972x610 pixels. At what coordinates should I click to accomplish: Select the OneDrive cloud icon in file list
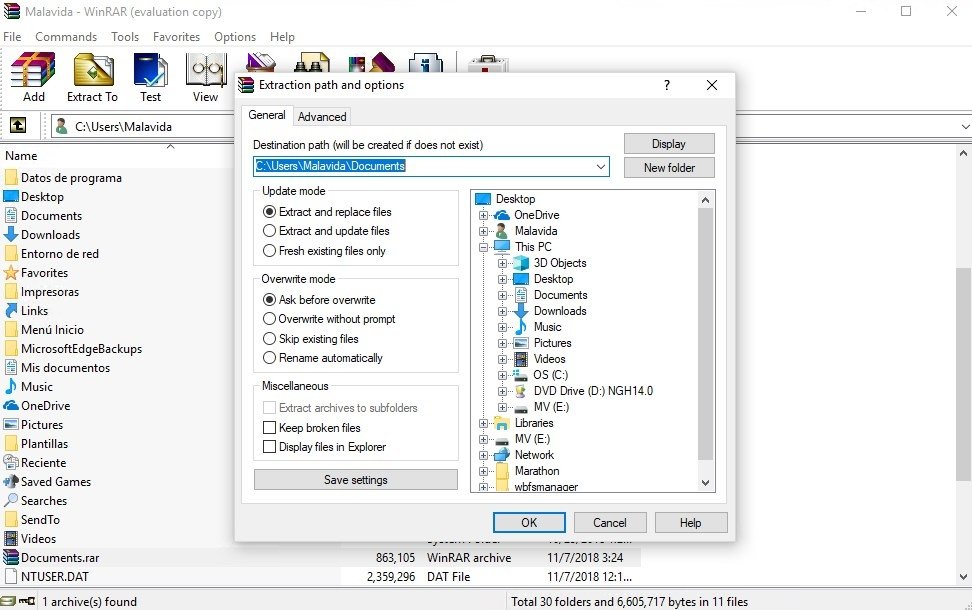(x=11, y=405)
